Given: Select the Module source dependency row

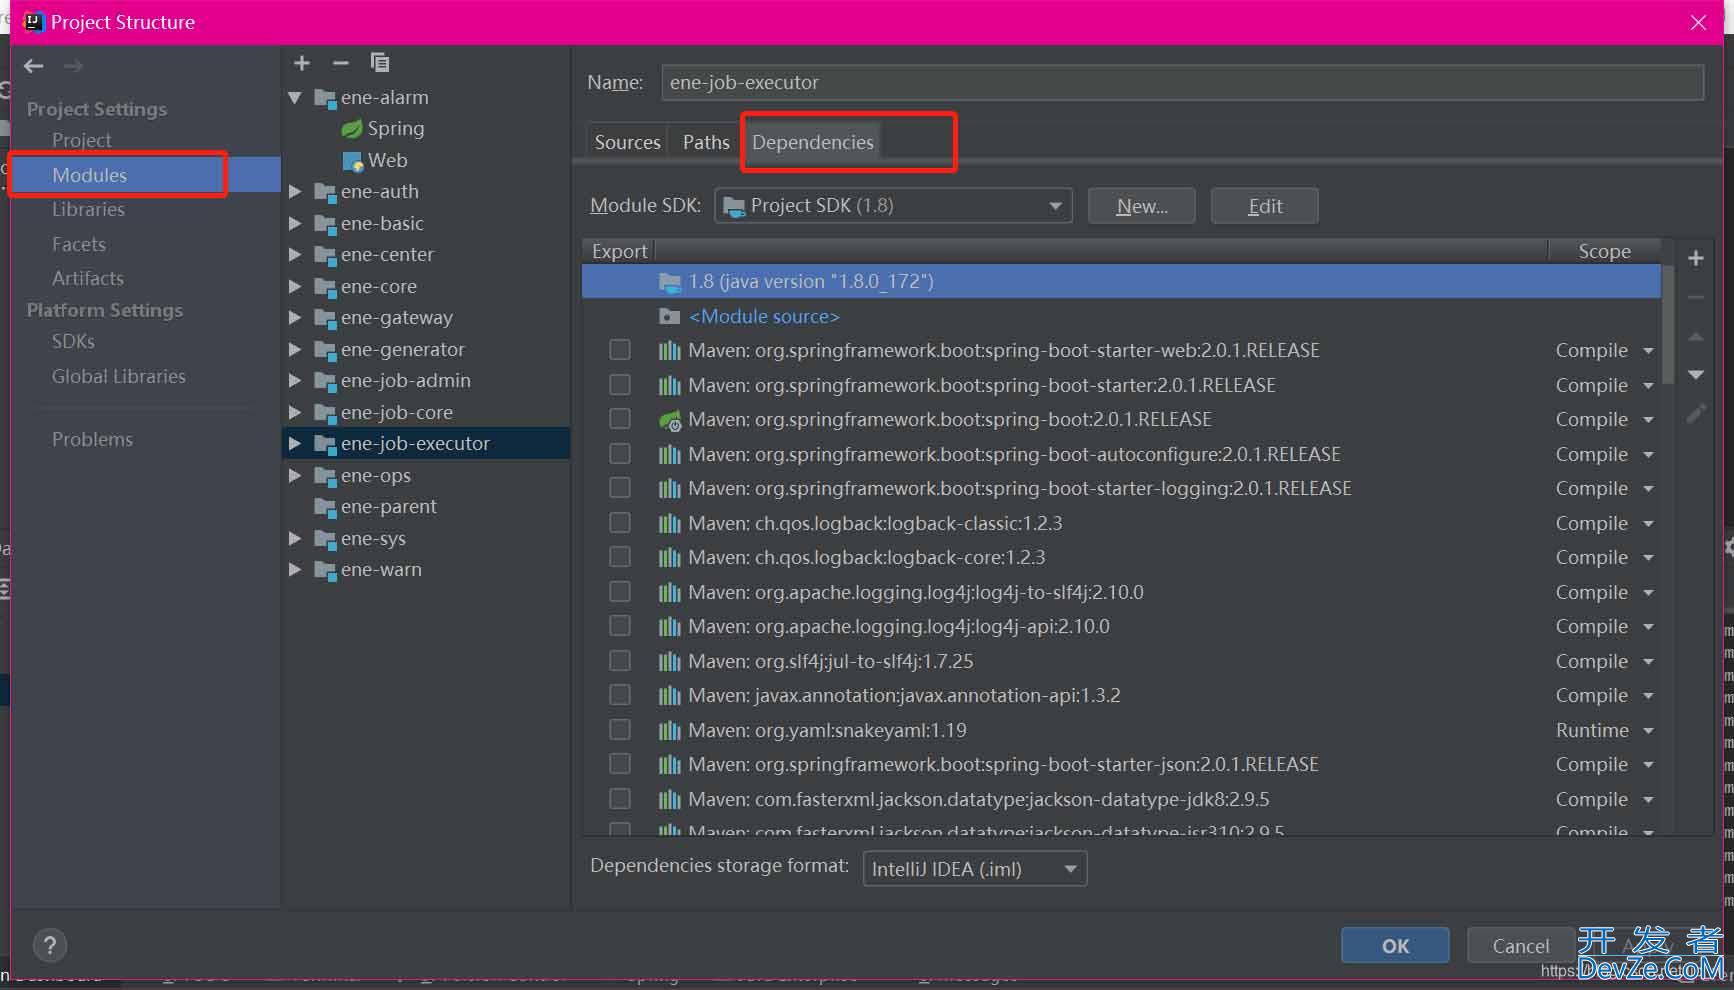Looking at the screenshot, I should [x=1121, y=316].
